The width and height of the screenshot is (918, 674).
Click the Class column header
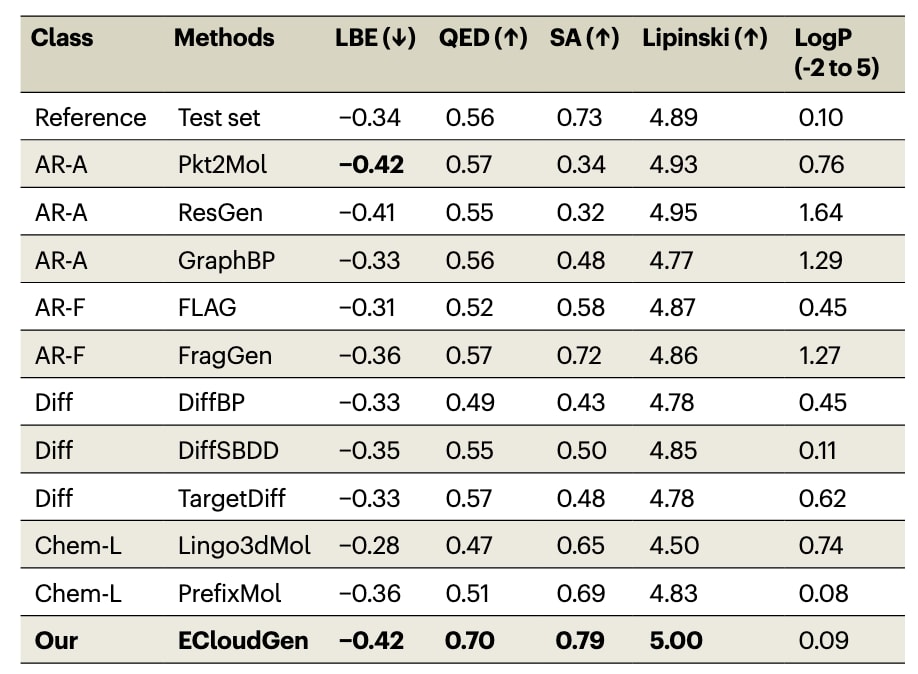(62, 38)
